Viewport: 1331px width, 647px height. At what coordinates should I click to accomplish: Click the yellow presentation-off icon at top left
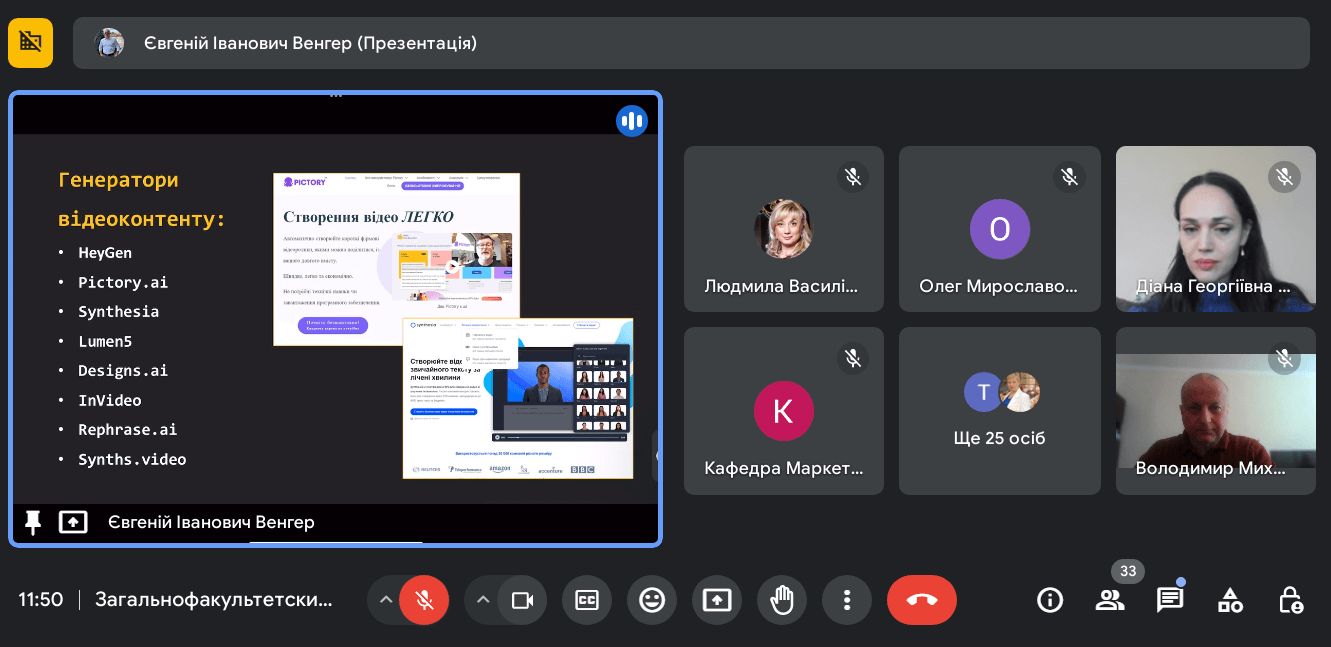pyautogui.click(x=30, y=43)
